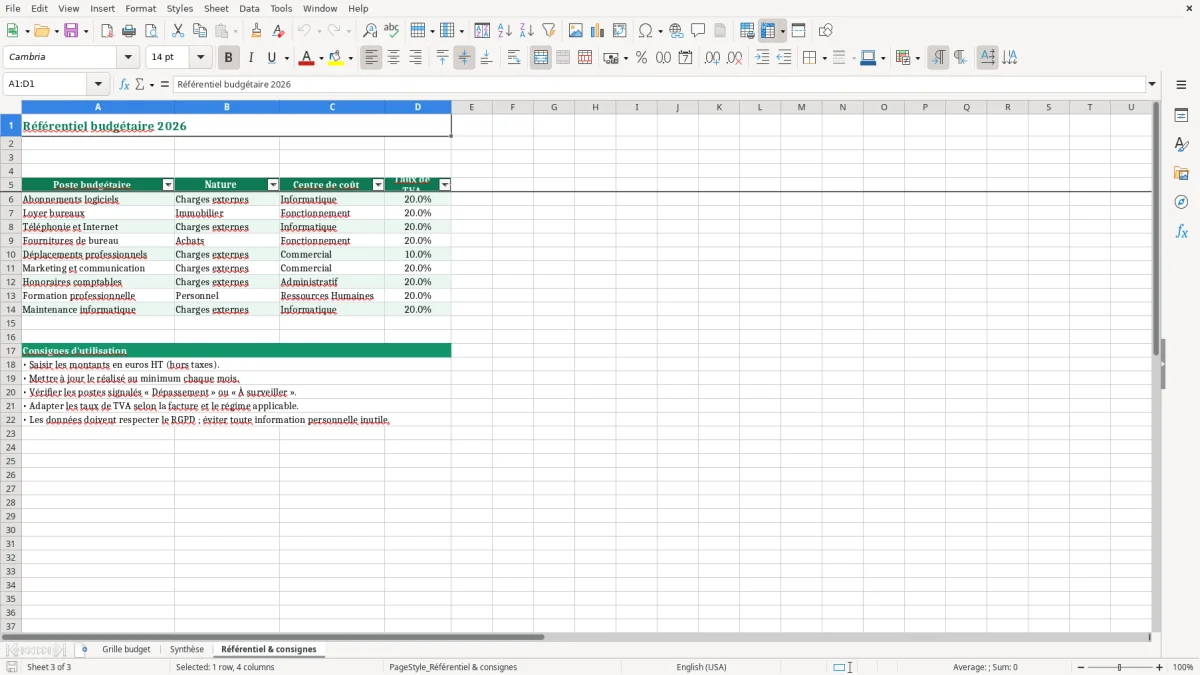
Task: Select the Clone Formatting paintbrush
Action: click(257, 31)
